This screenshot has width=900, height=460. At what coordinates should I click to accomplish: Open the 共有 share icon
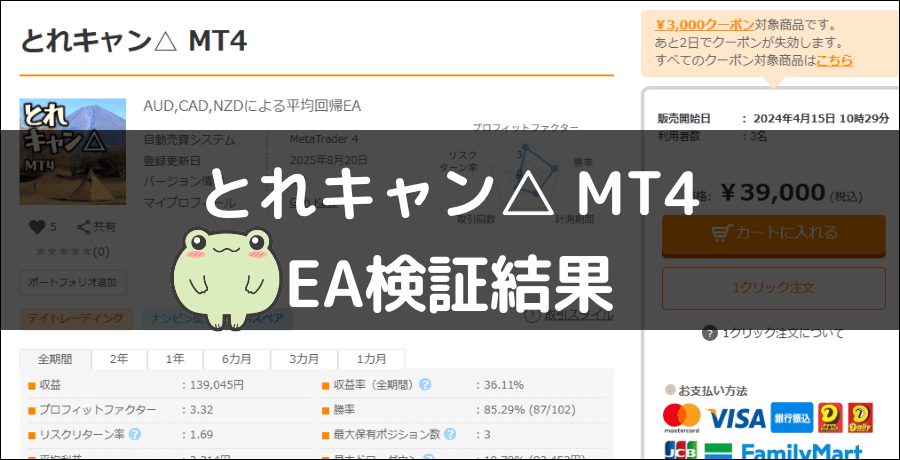point(84,227)
